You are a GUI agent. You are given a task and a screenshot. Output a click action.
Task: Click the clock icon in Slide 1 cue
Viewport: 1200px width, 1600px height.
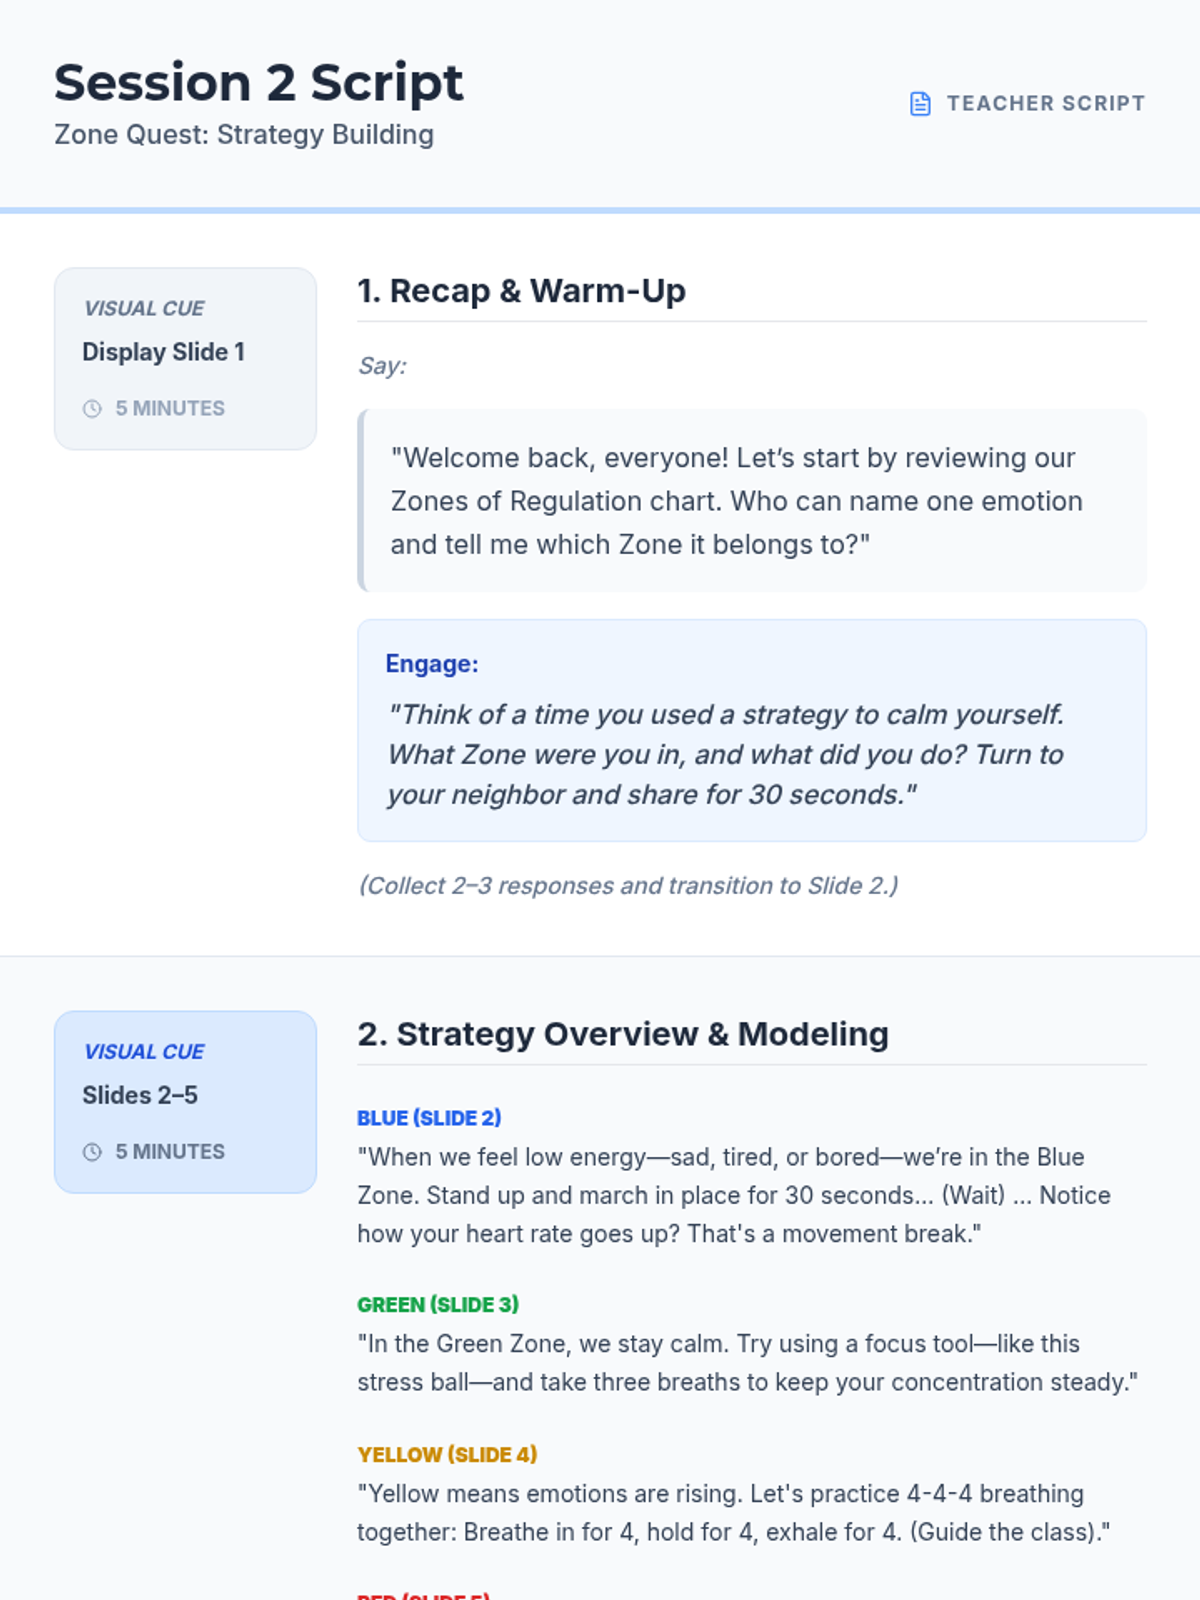tap(92, 409)
